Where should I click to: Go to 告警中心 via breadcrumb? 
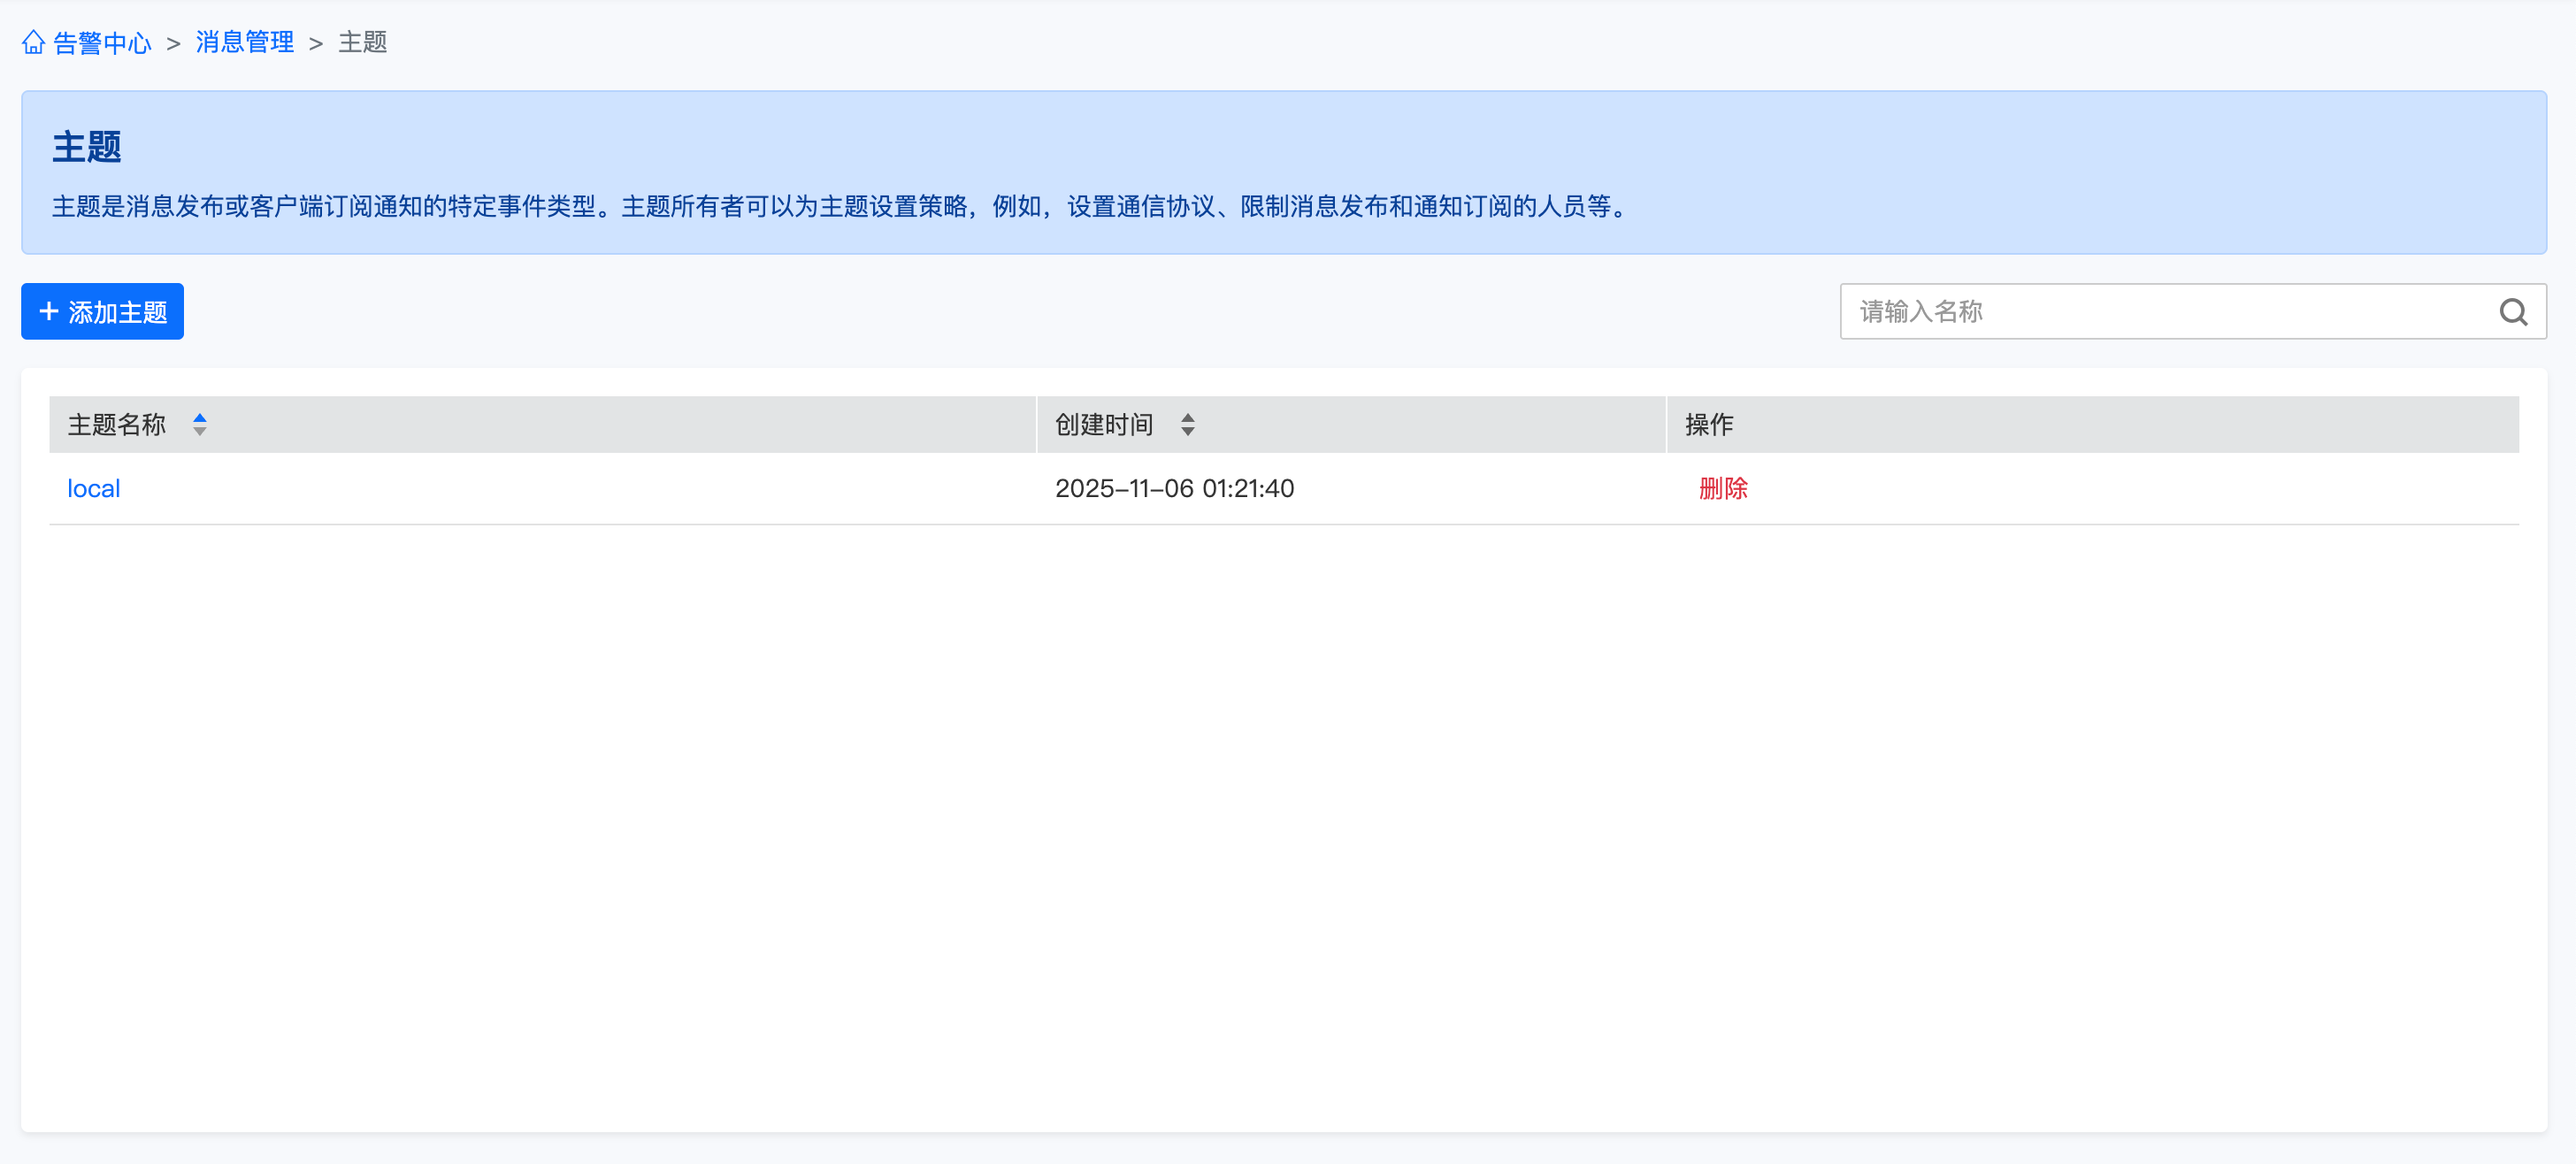(101, 42)
